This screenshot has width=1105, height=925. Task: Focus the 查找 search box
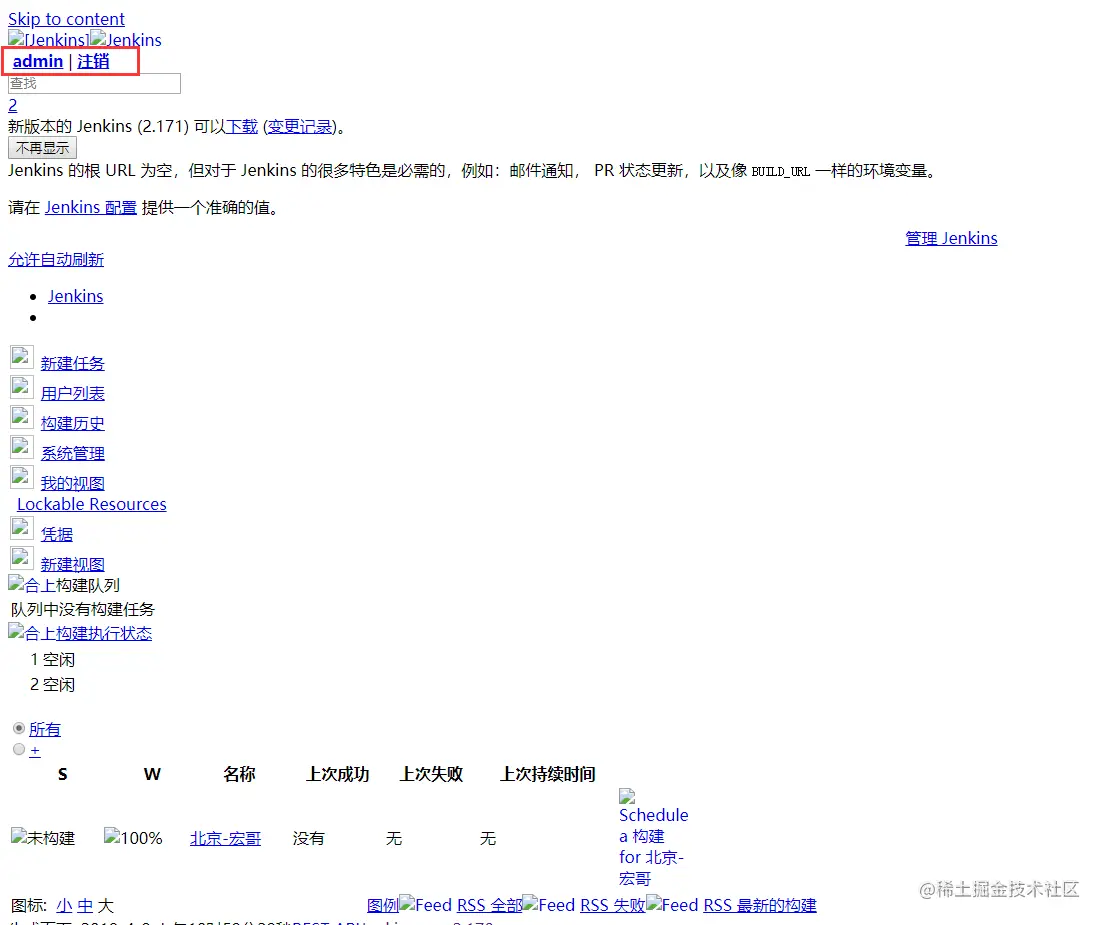pos(94,83)
